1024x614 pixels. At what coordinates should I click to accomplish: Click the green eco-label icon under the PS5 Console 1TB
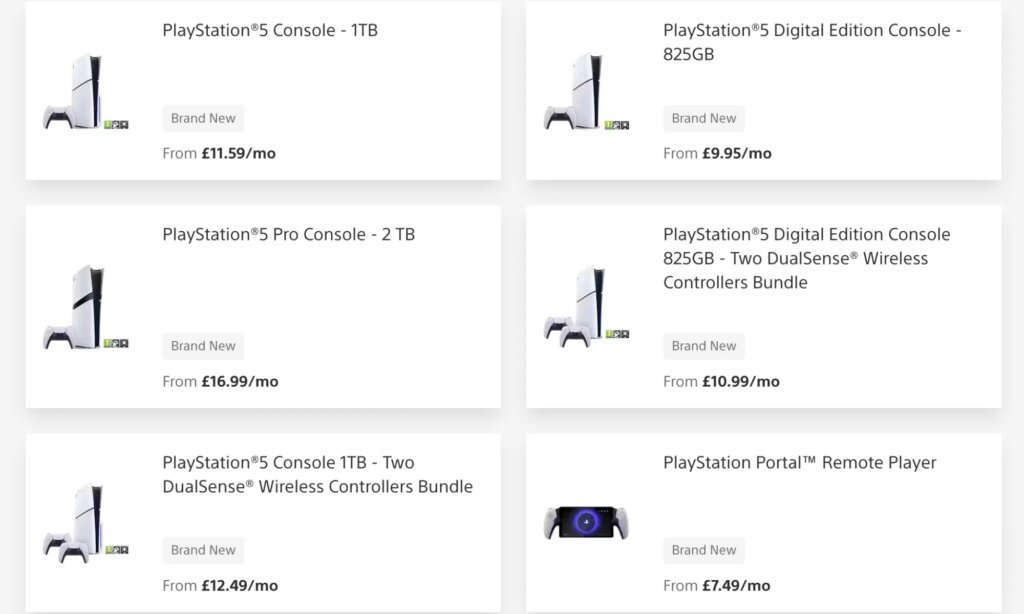108,125
